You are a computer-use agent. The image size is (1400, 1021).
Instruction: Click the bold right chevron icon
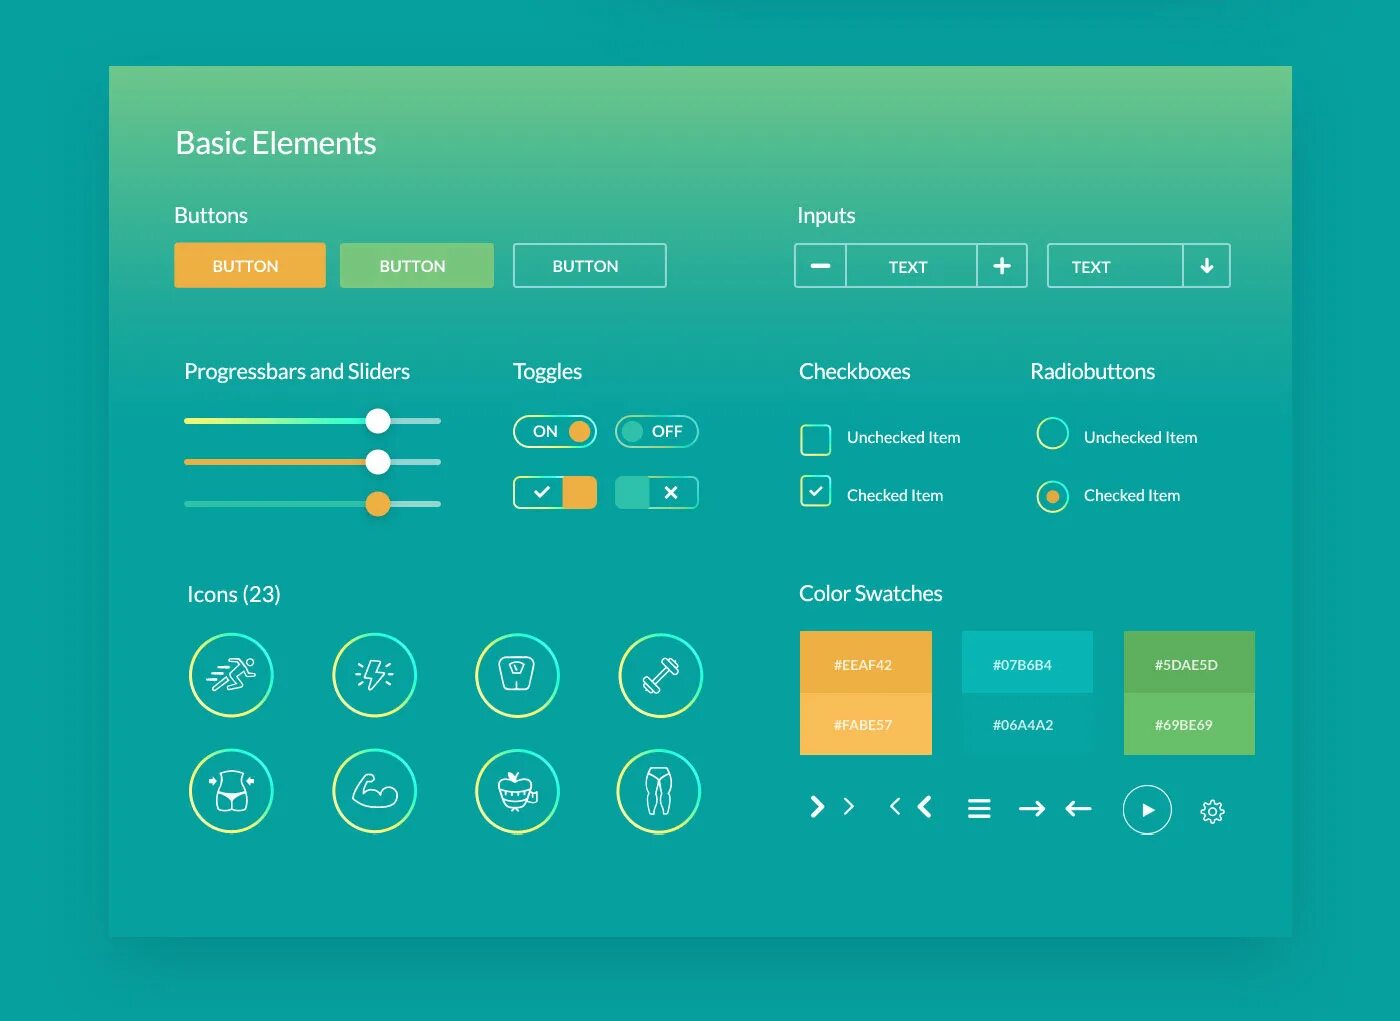click(x=817, y=807)
